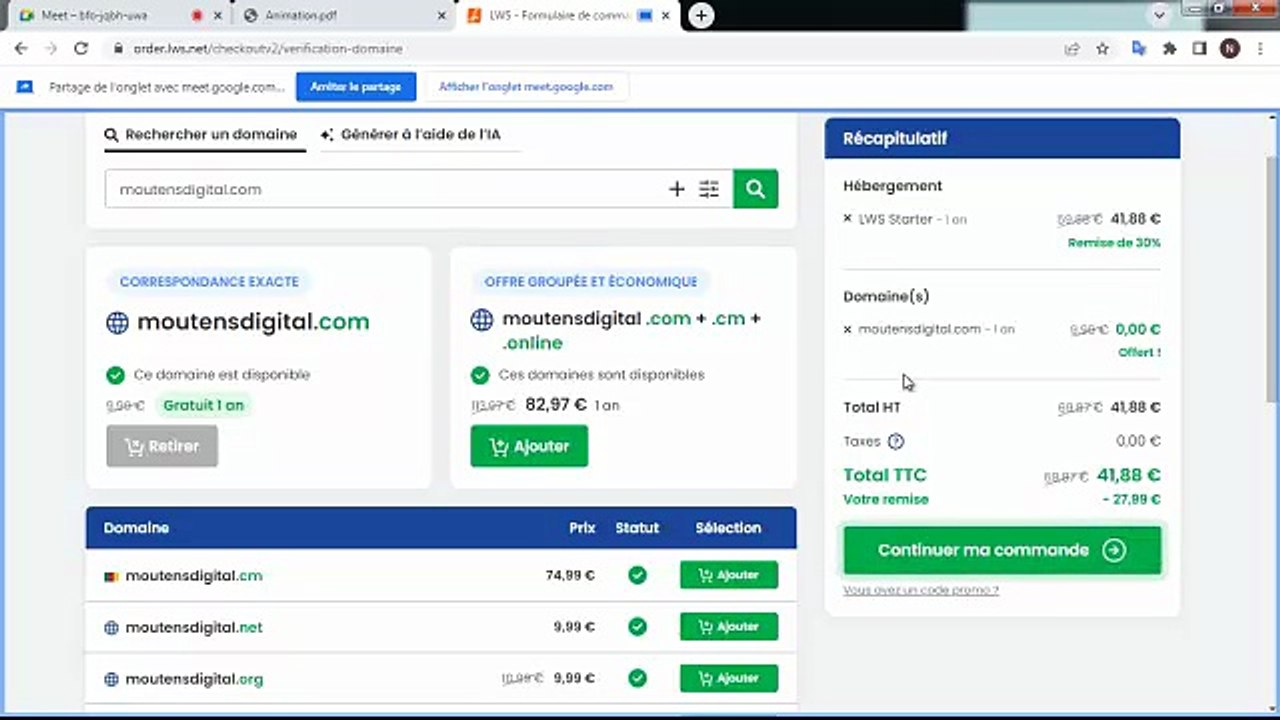Click the green search magnifier button
The width and height of the screenshot is (1280, 720).
pyautogui.click(x=755, y=189)
